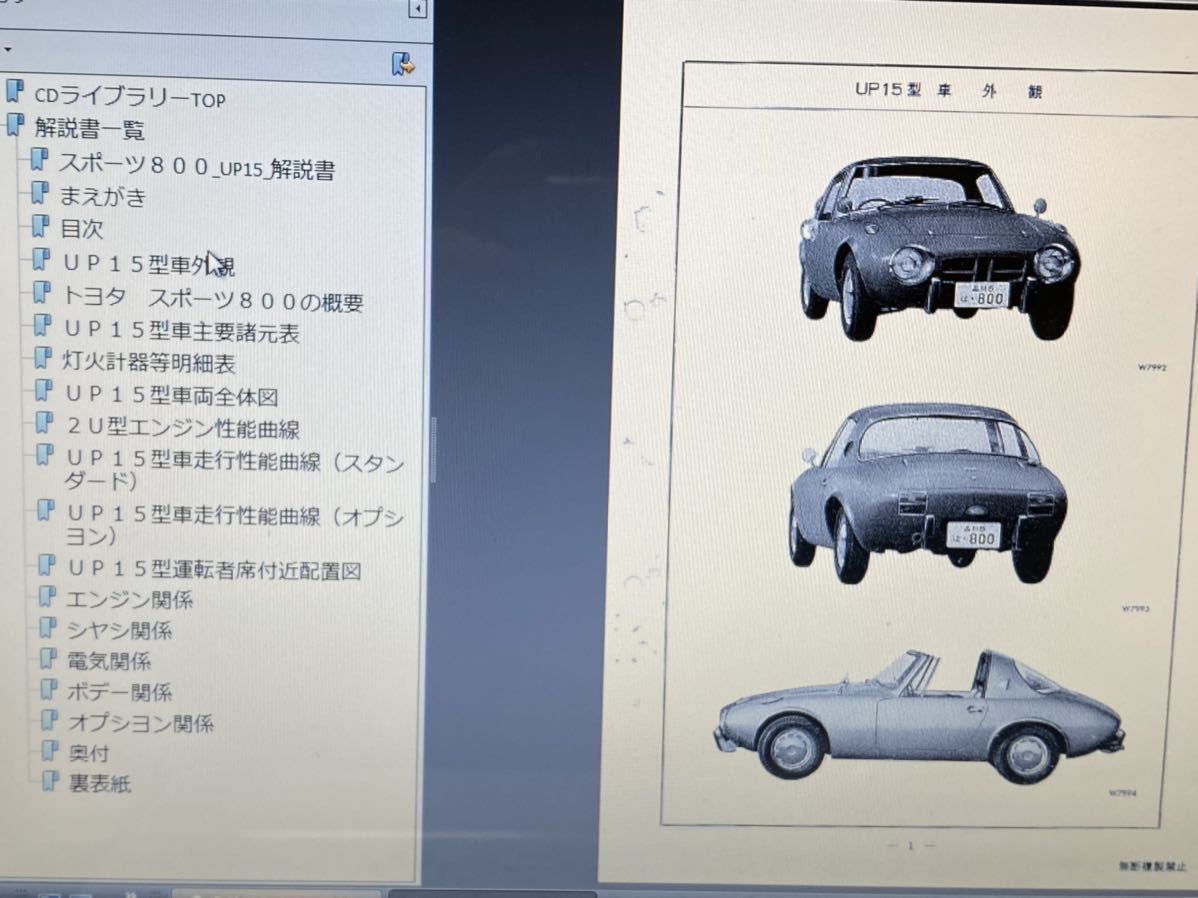Click bookmark icon beside 電気関係
Viewport: 1198px width, 898px height.
coord(48,658)
